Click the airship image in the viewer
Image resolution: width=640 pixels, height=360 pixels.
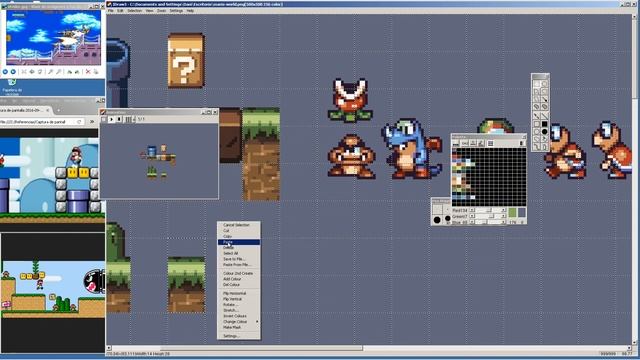[53, 38]
